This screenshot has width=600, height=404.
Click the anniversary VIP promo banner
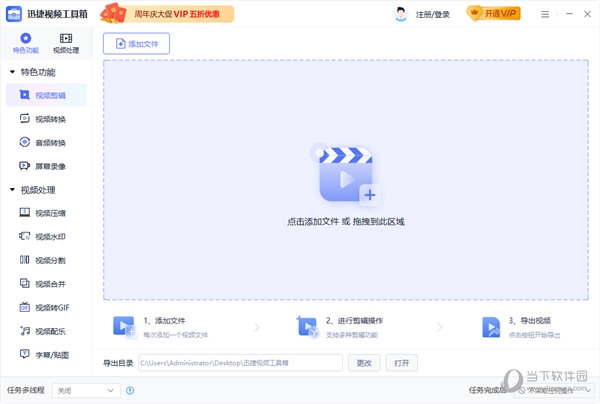point(167,14)
